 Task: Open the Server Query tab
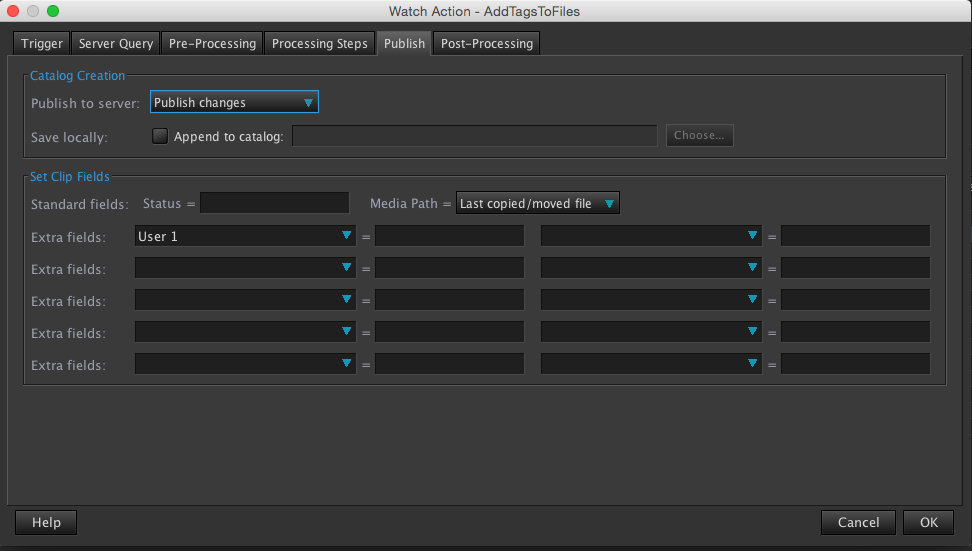116,44
